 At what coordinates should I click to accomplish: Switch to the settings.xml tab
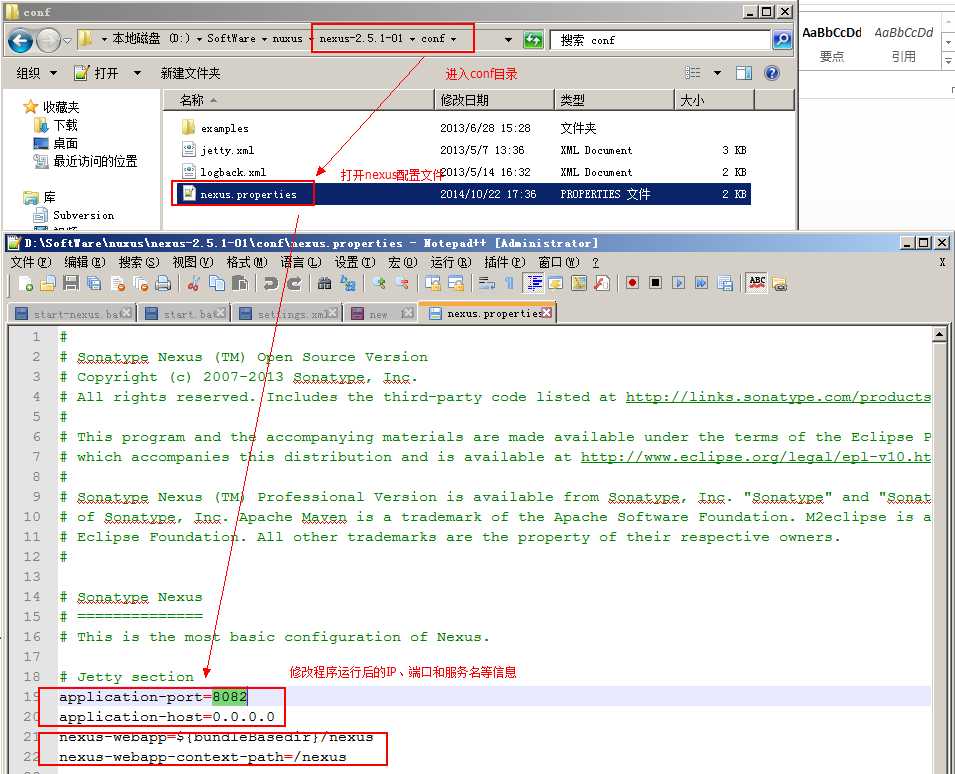click(x=289, y=314)
